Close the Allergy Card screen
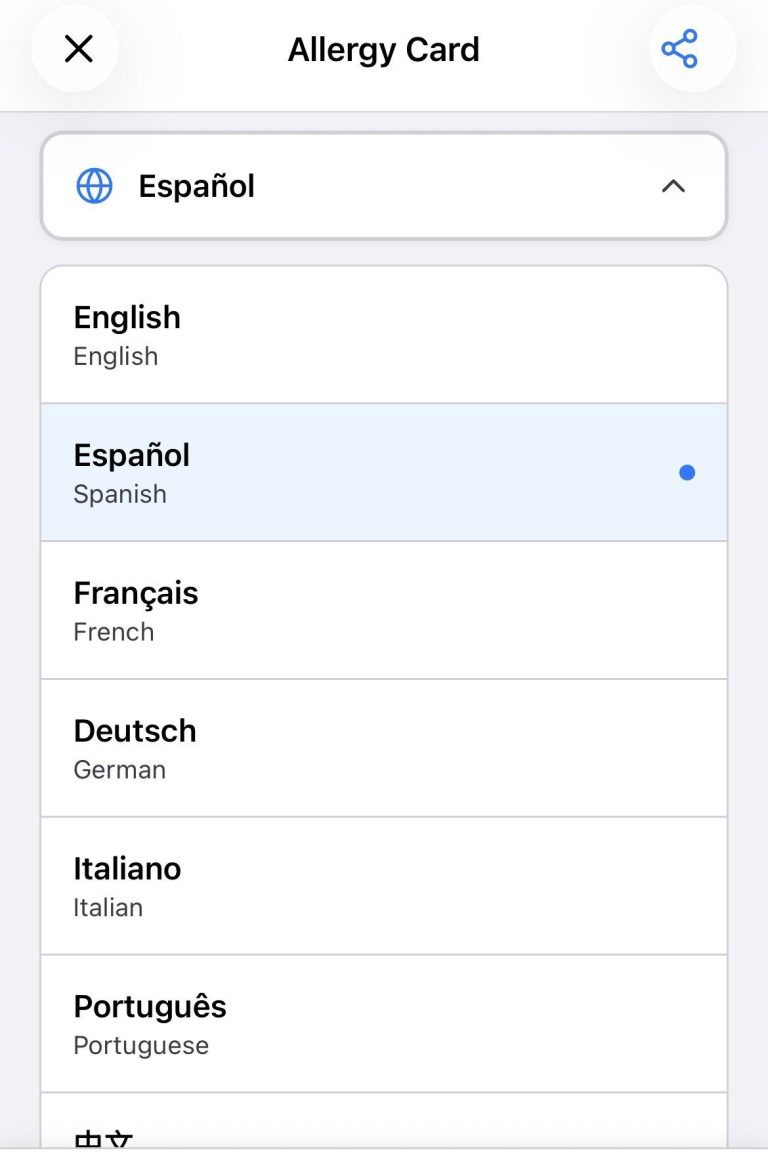This screenshot has height=1163, width=768. click(78, 49)
